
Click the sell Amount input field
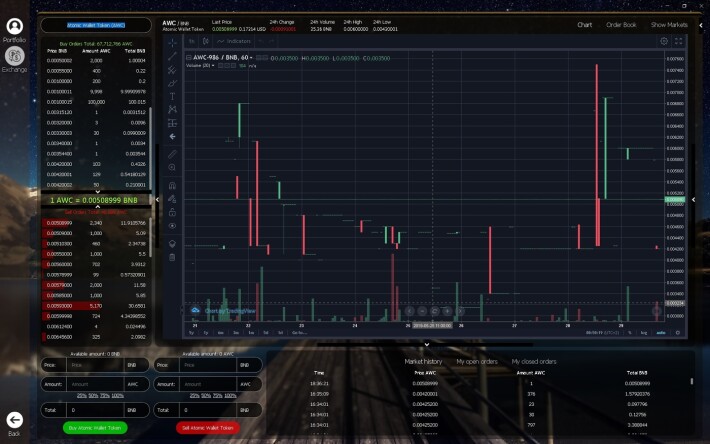click(x=208, y=384)
